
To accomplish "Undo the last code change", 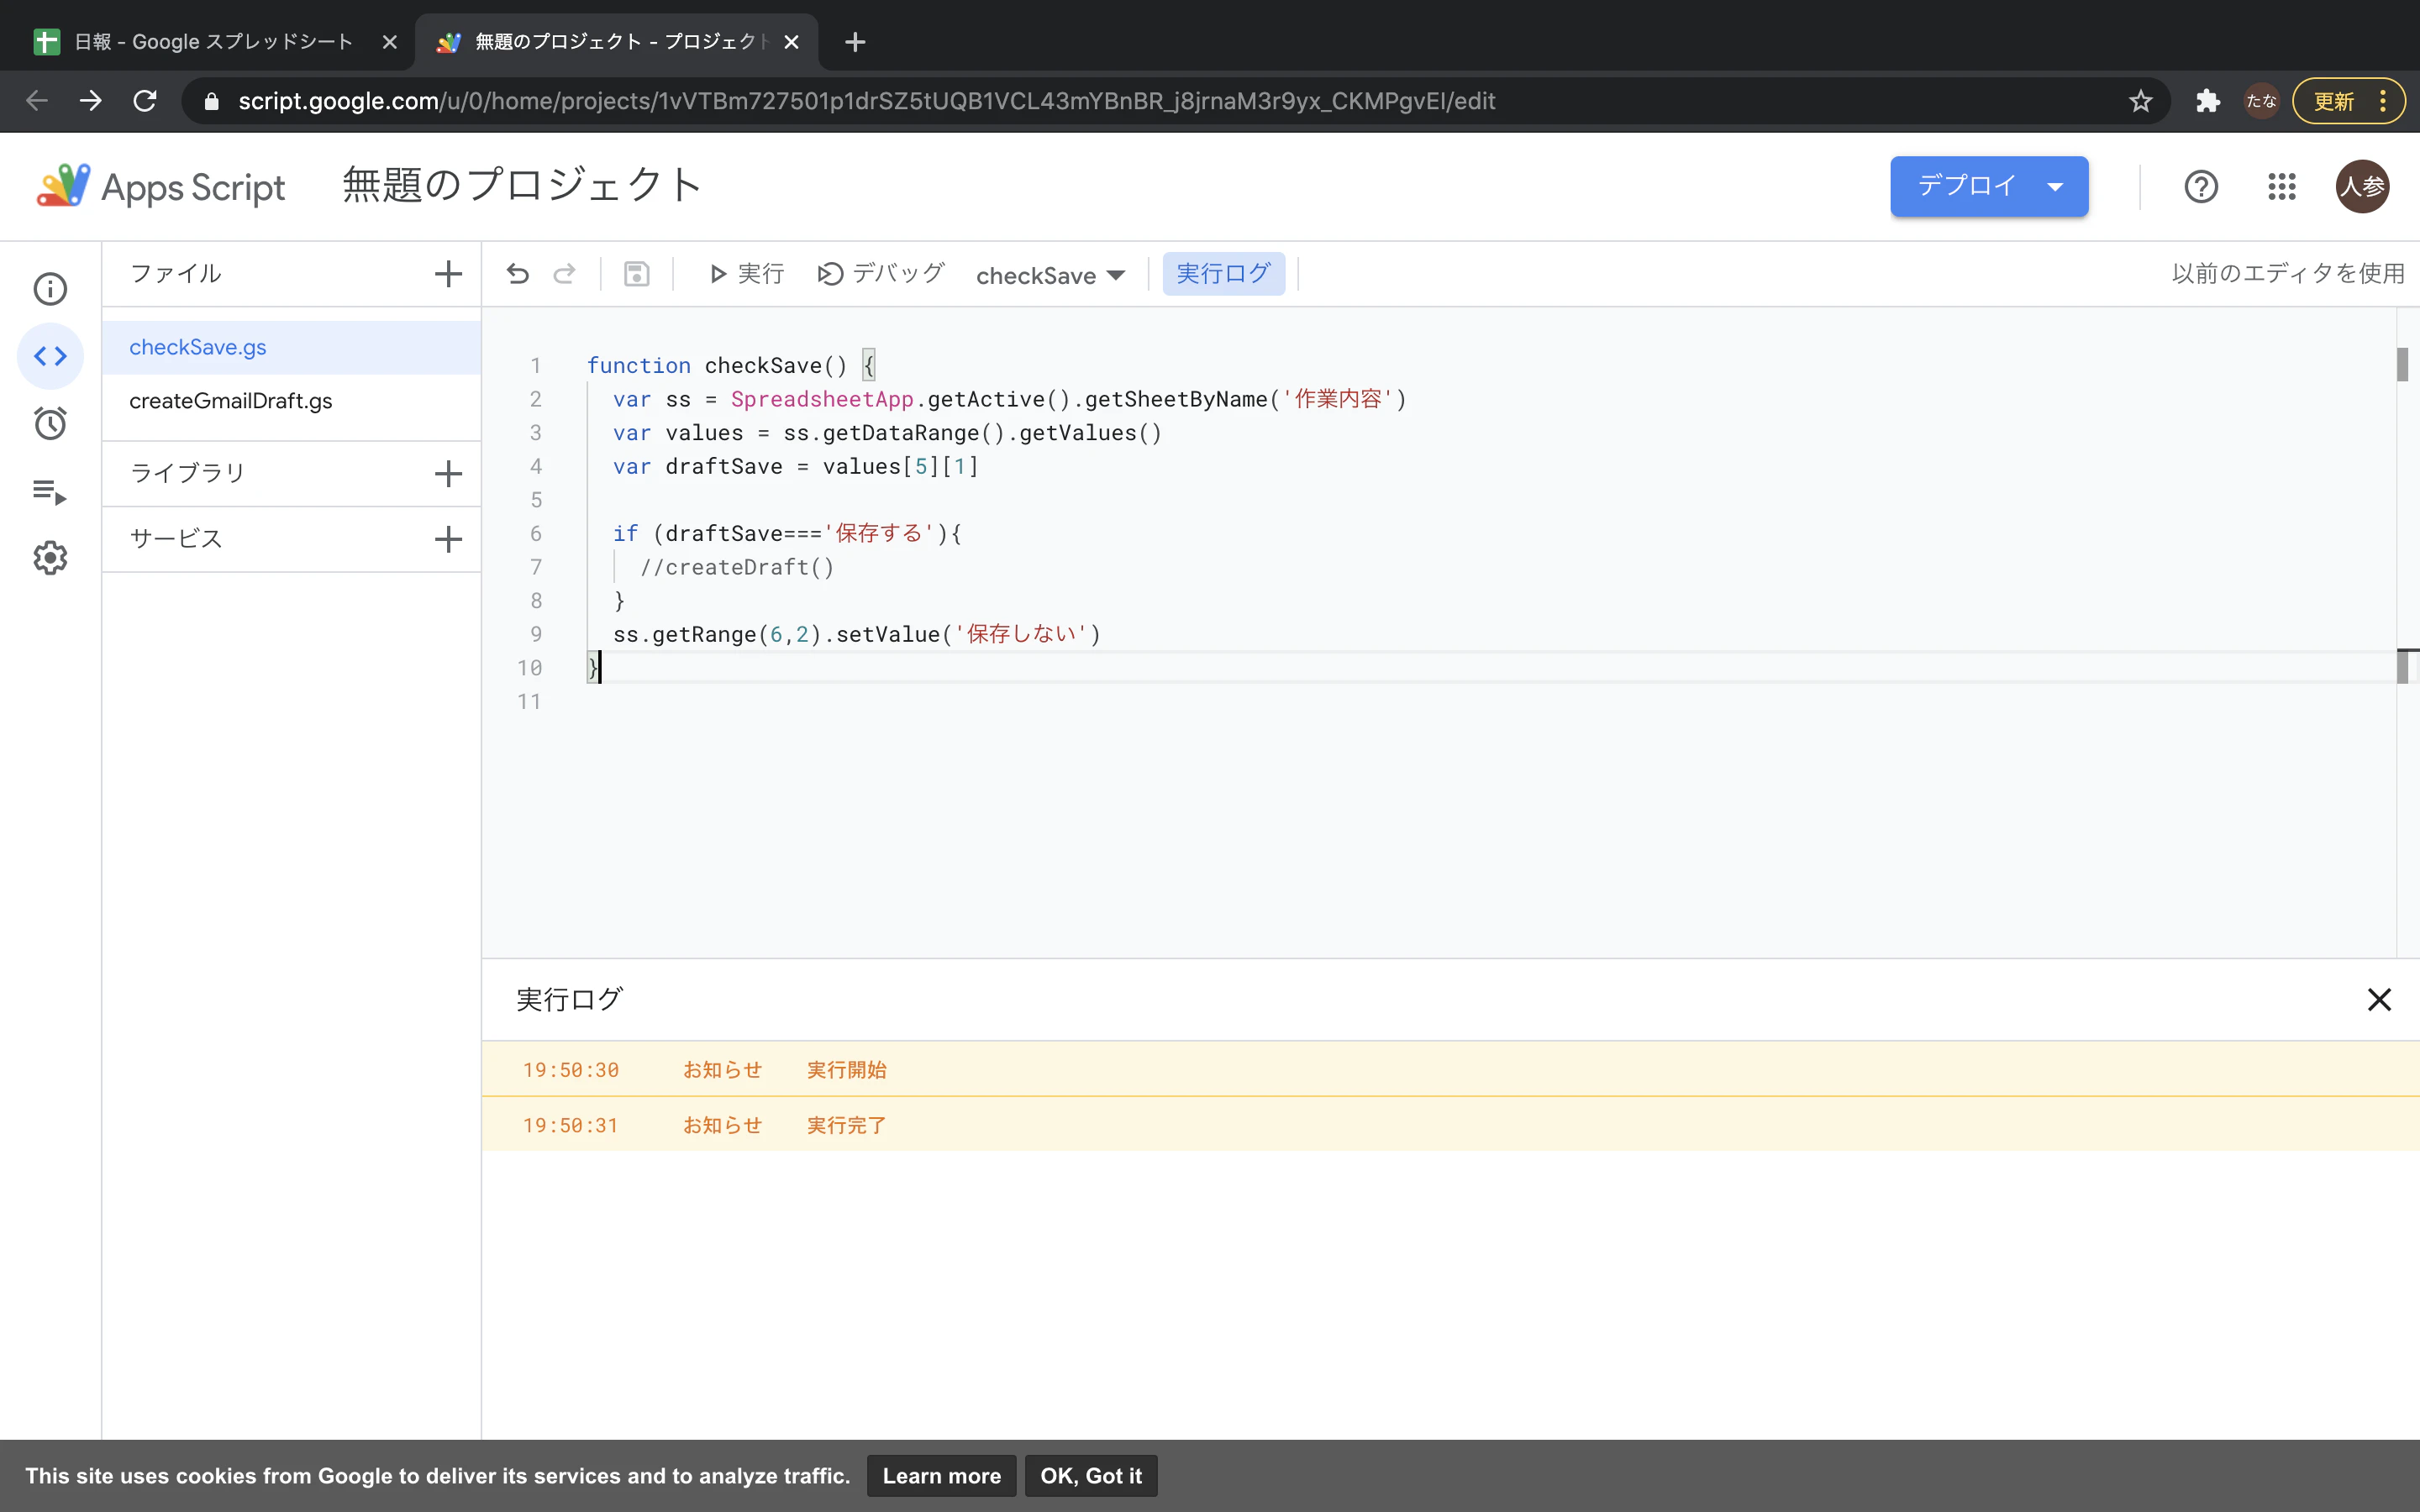I will pyautogui.click(x=517, y=273).
